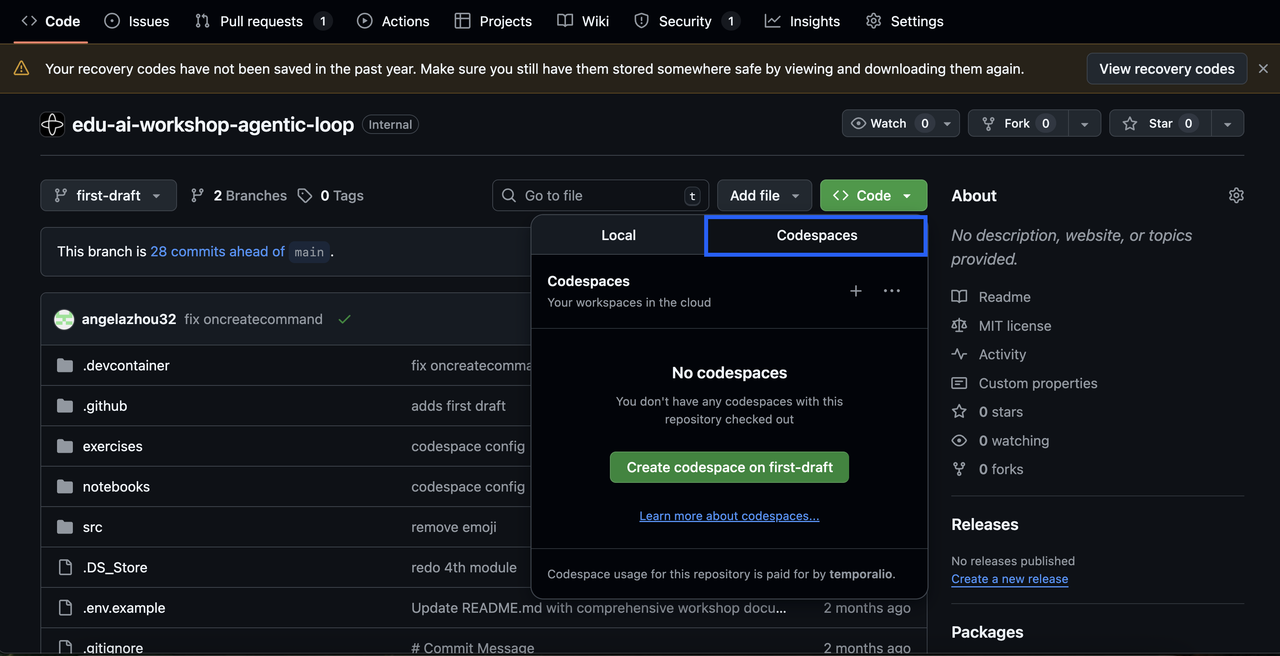Image resolution: width=1280 pixels, height=656 pixels.
Task: Open the codespaces ellipsis options menu
Action: point(892,291)
